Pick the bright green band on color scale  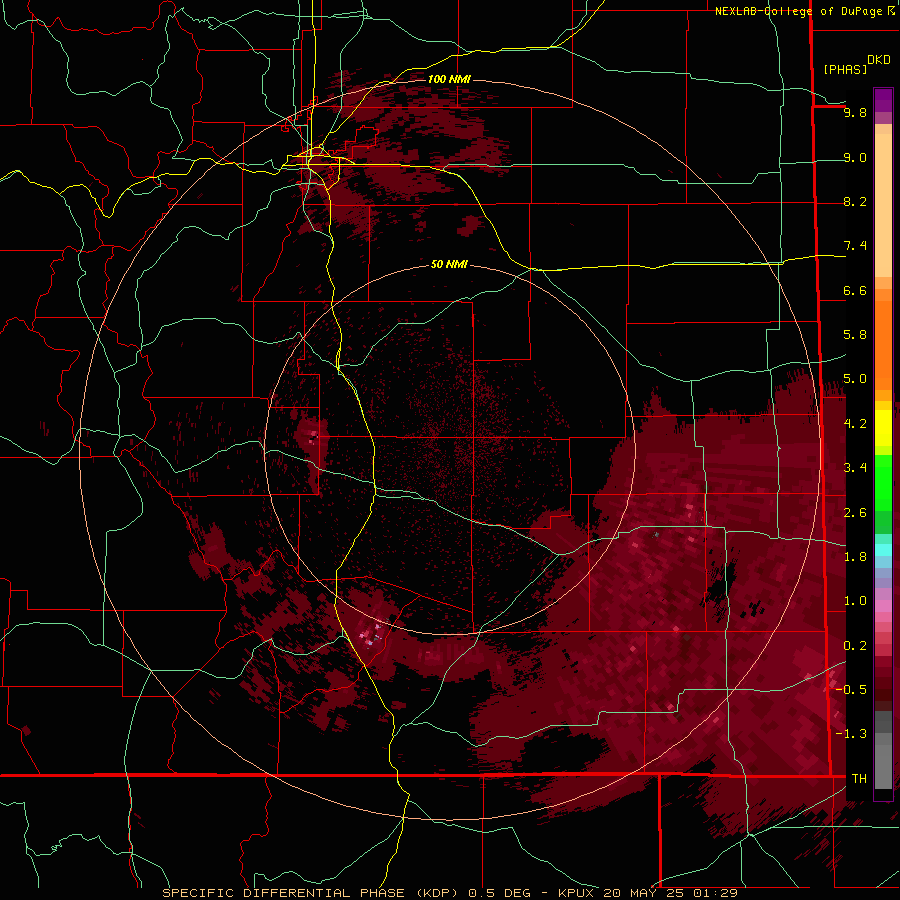[x=883, y=483]
